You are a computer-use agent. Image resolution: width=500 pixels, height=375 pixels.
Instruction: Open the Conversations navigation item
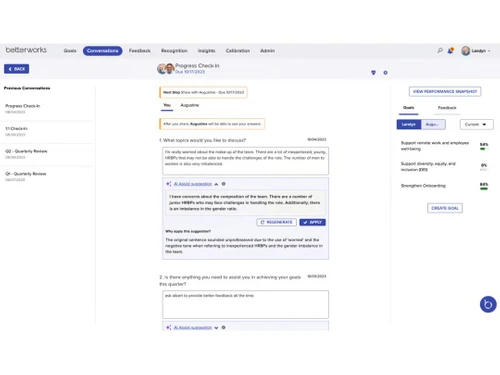click(x=103, y=51)
